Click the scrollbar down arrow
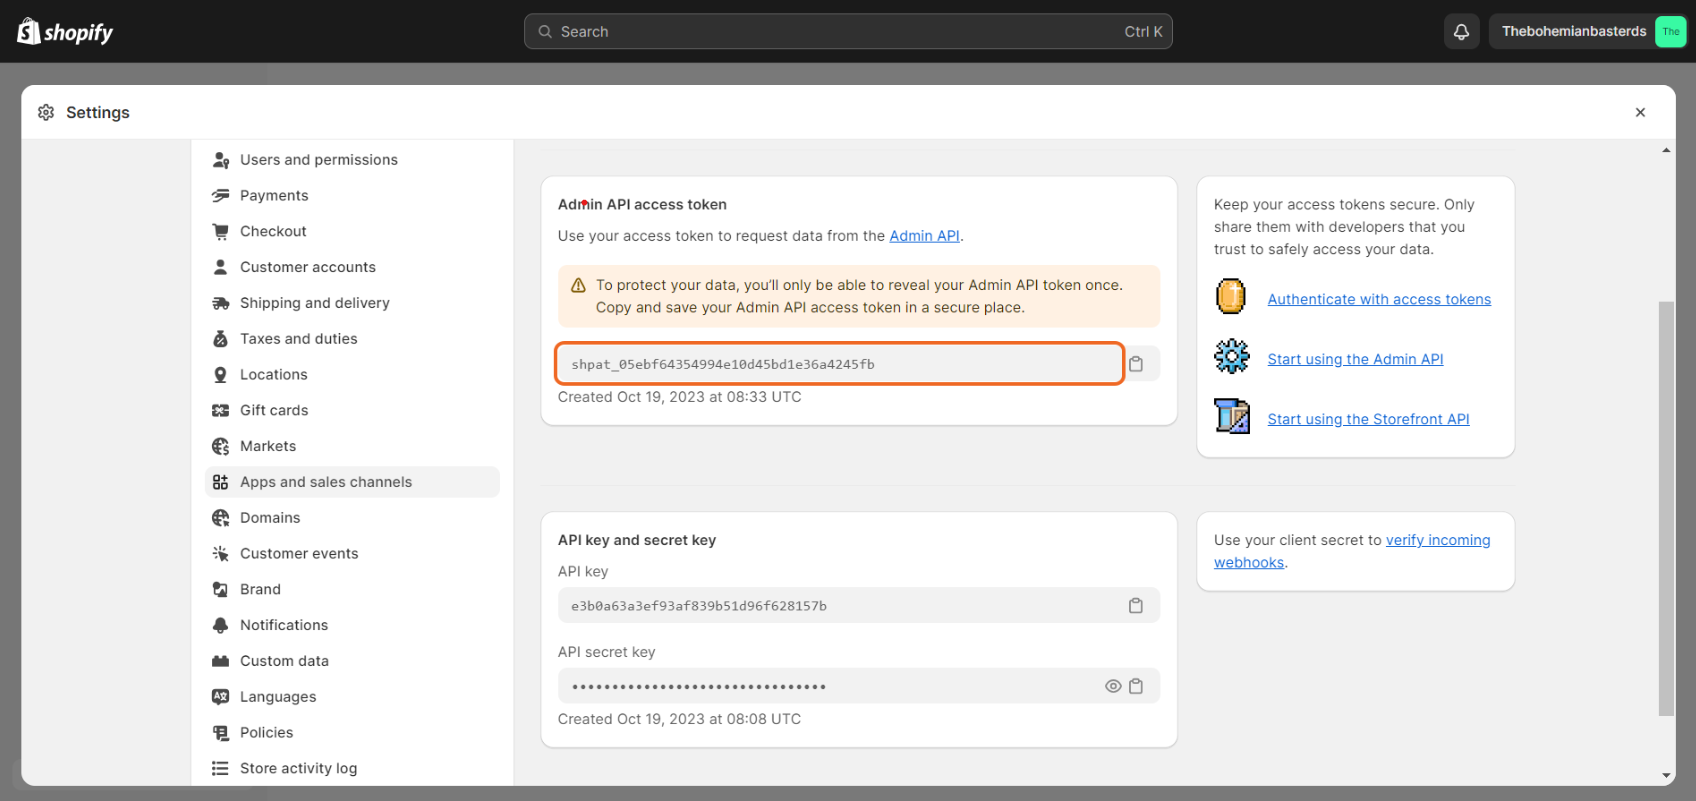Viewport: 1696px width, 801px height. [1666, 775]
